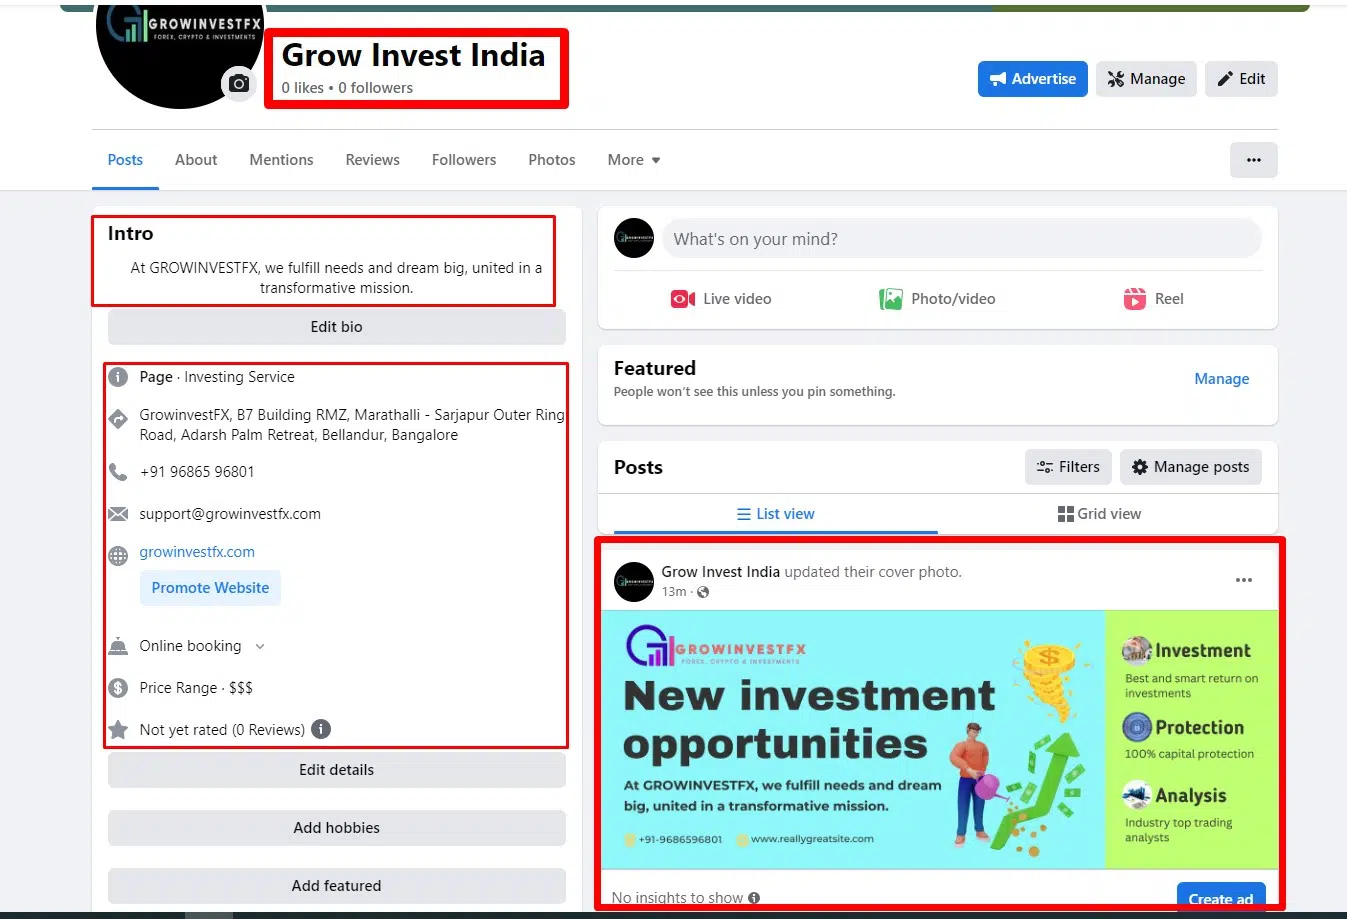This screenshot has width=1347, height=919.
Task: Open the posts Filters options
Action: [1068, 467]
